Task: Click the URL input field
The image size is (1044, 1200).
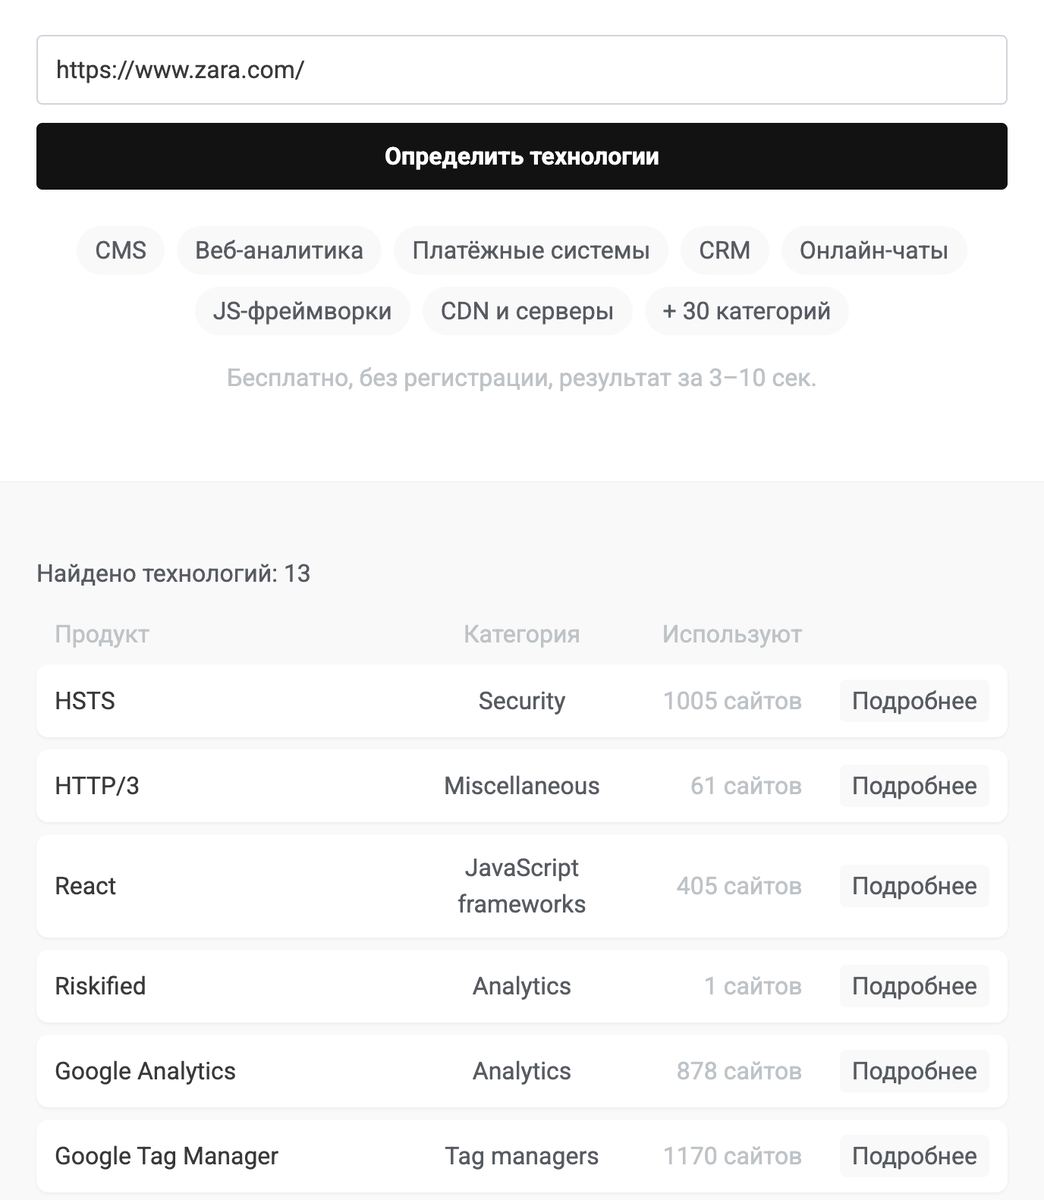Action: pos(521,70)
